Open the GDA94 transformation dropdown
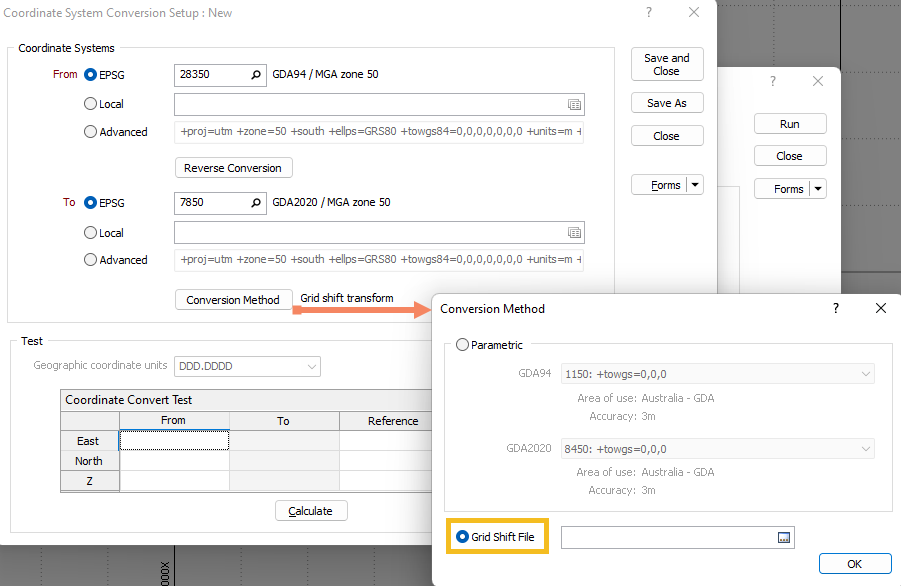The image size is (901, 586). [865, 374]
